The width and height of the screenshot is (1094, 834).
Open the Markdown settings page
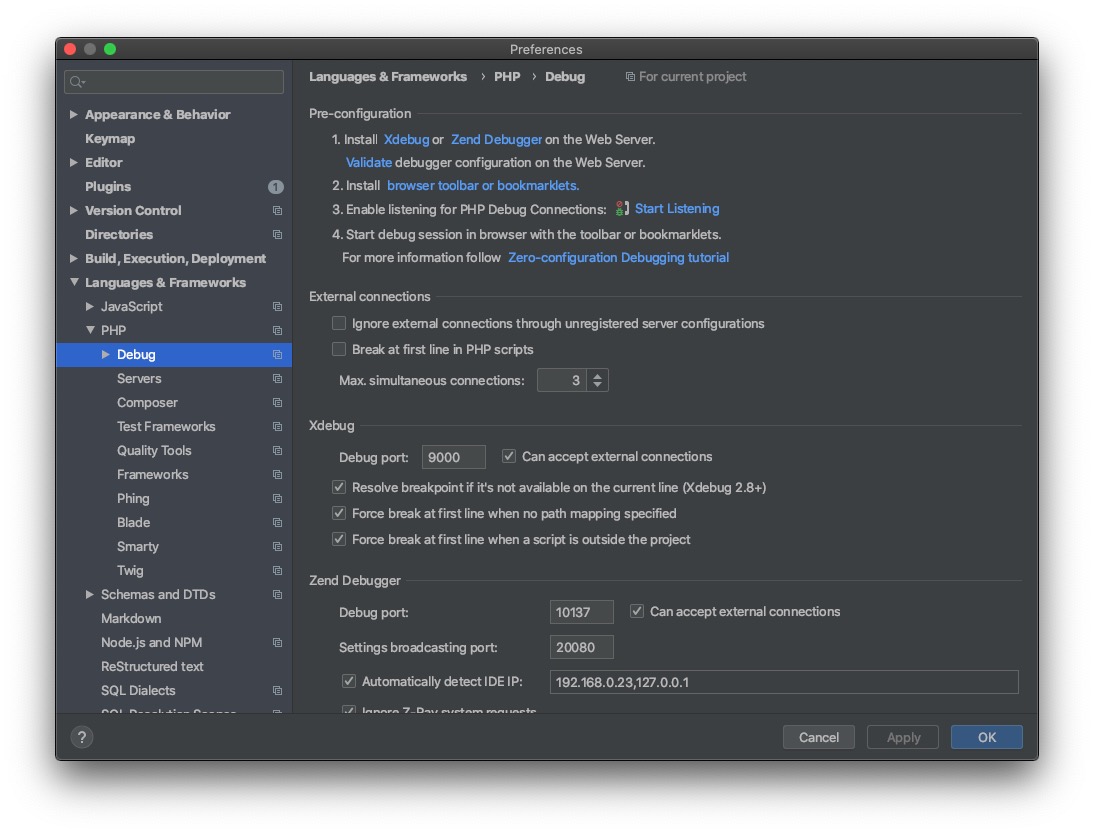130,618
